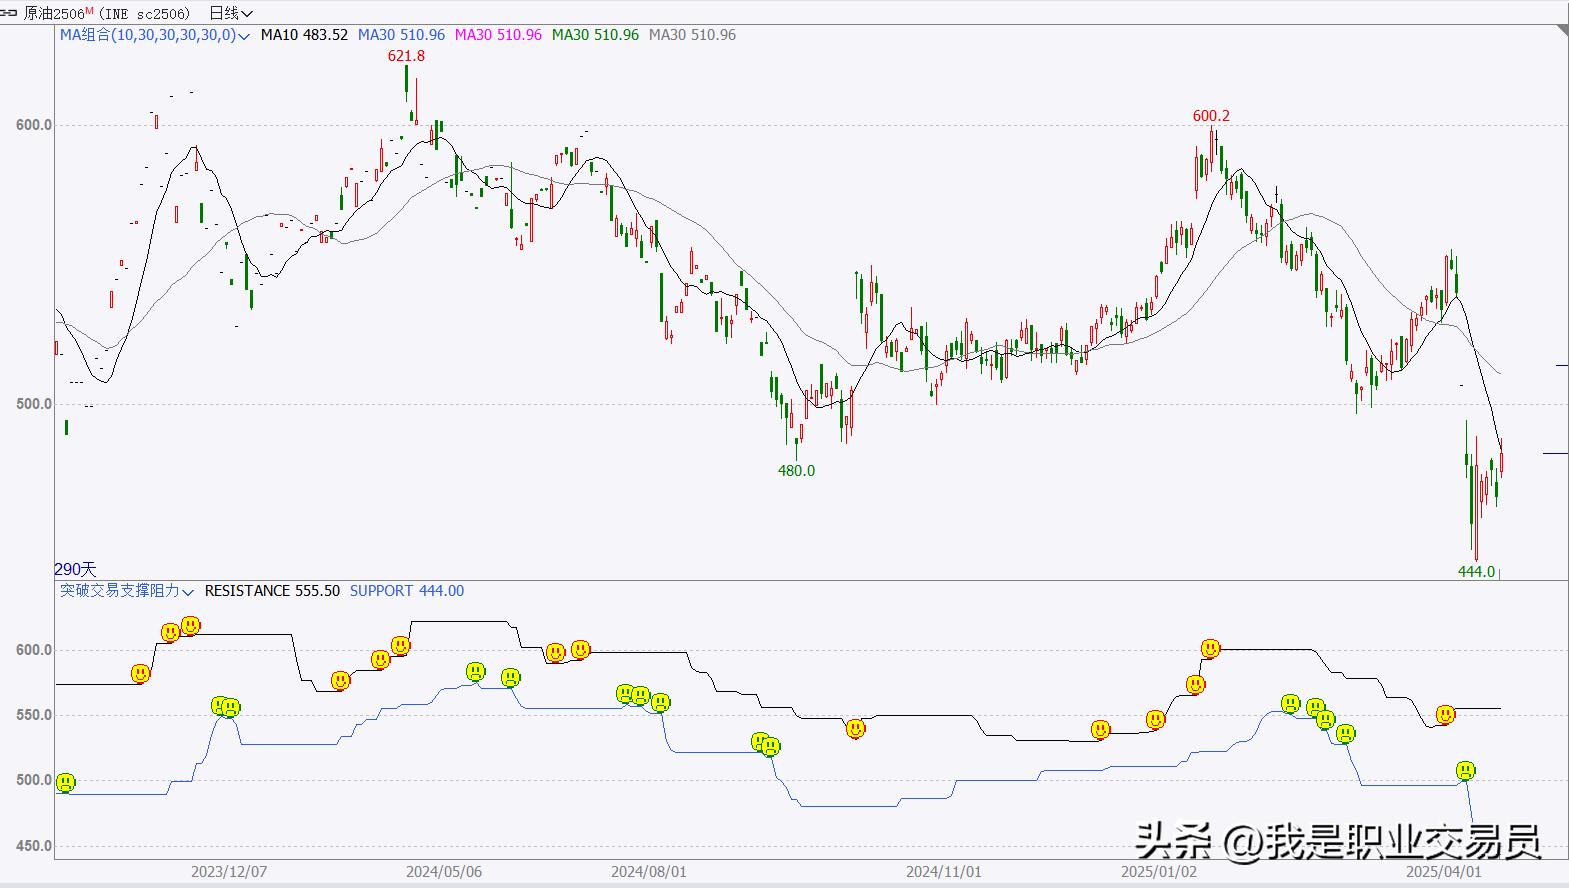1569x888 pixels.
Task: Open the 日线 period dropdown
Action: click(230, 13)
